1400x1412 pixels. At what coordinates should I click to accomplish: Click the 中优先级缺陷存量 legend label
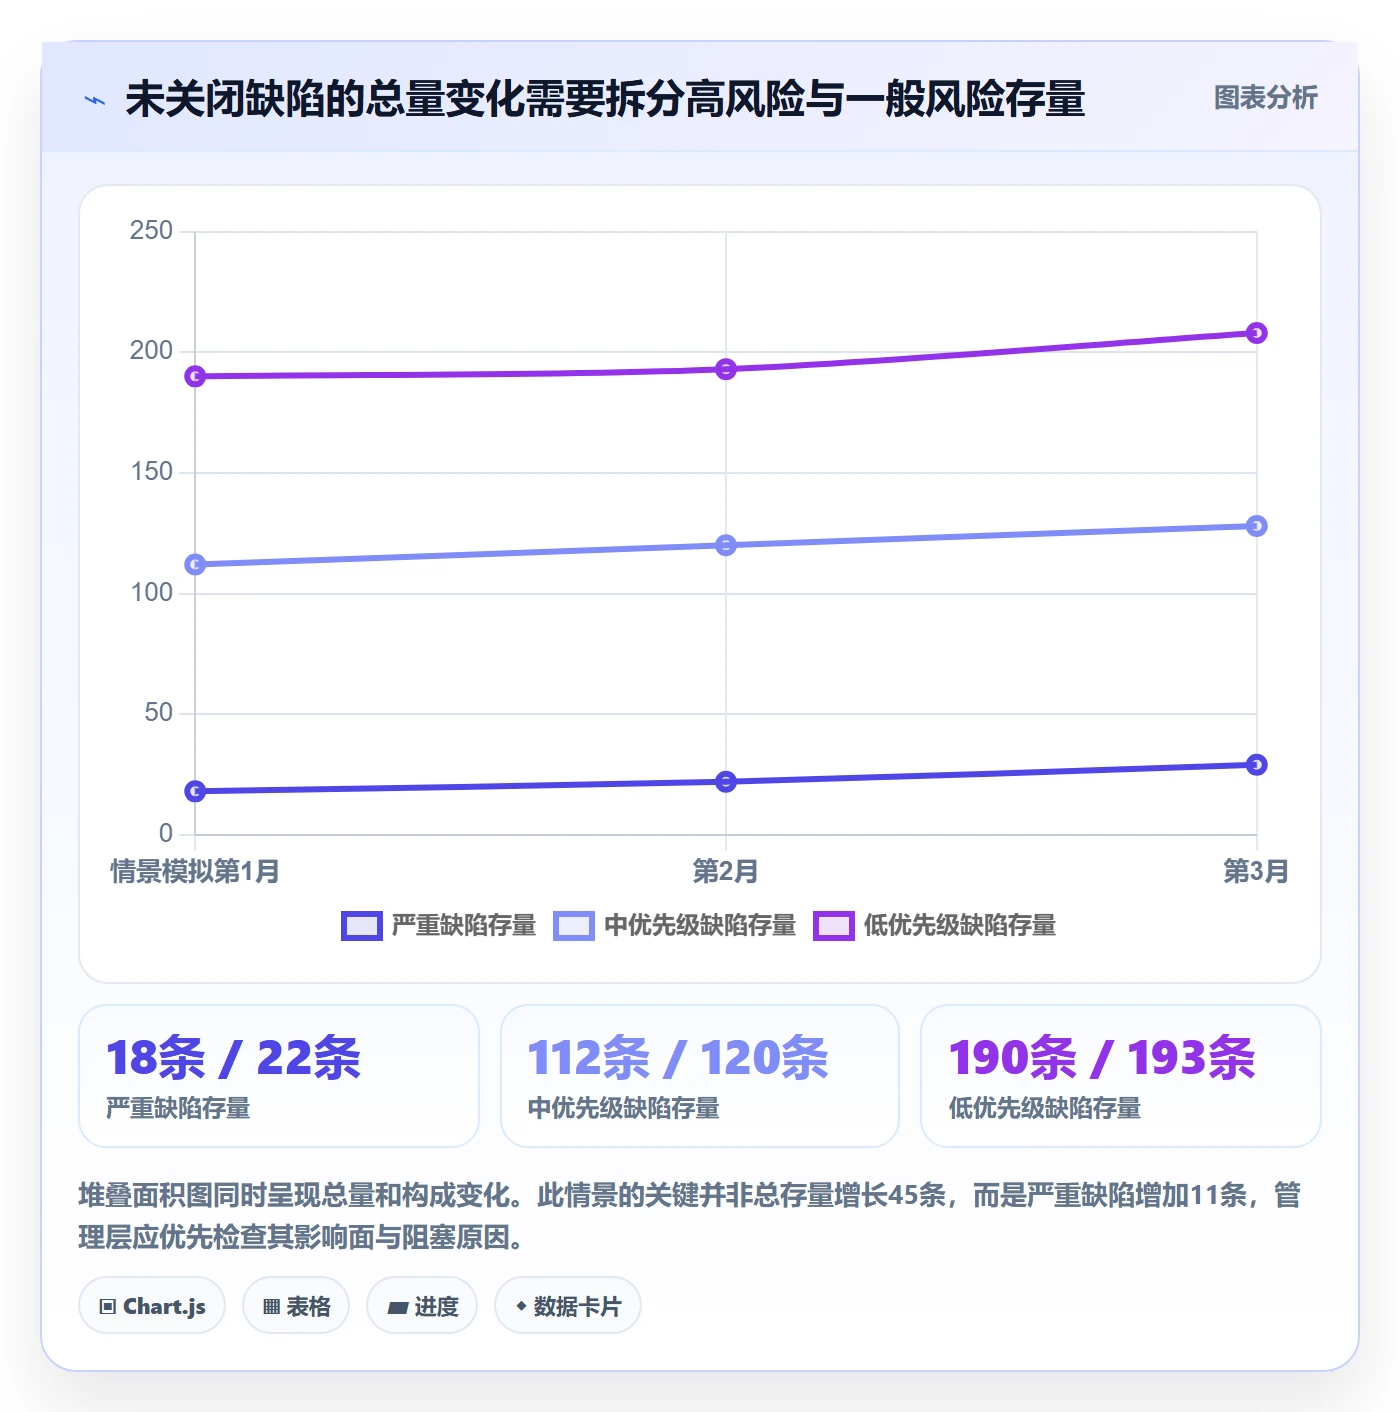coord(700,926)
